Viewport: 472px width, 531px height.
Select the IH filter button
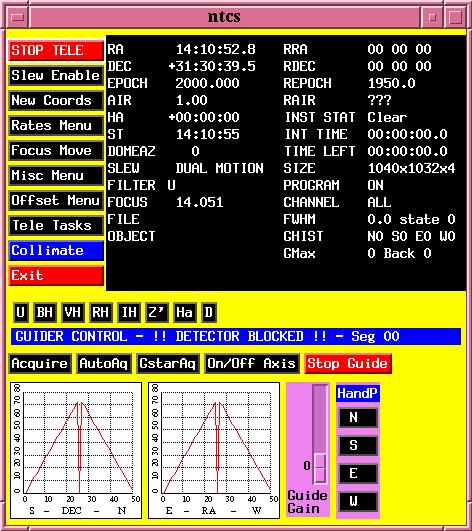pyautogui.click(x=129, y=312)
